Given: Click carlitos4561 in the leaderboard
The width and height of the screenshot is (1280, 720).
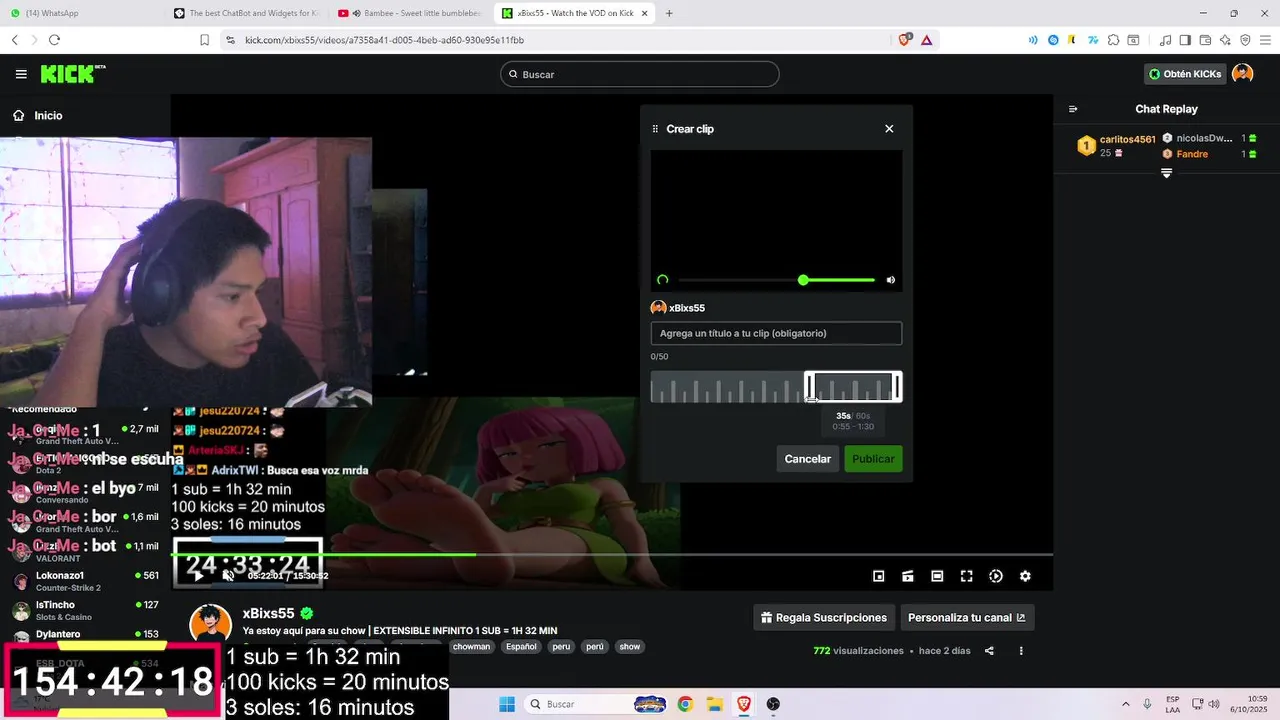Looking at the screenshot, I should tap(1127, 139).
